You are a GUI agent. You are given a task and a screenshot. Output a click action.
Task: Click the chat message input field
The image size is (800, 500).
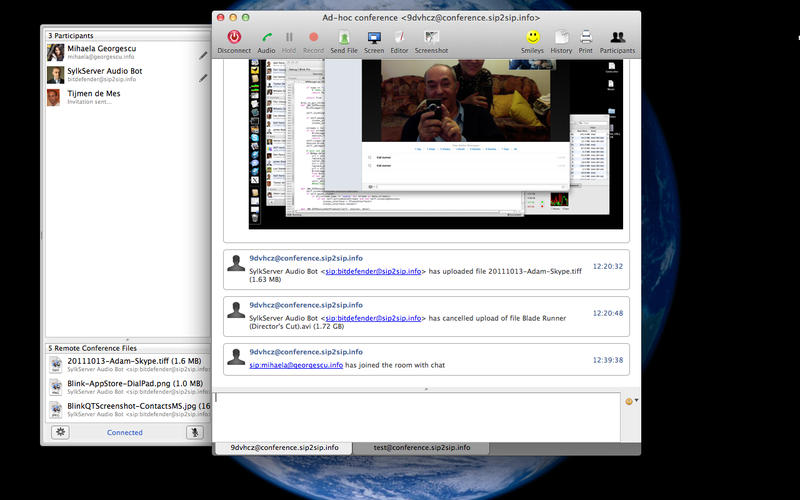(x=416, y=416)
